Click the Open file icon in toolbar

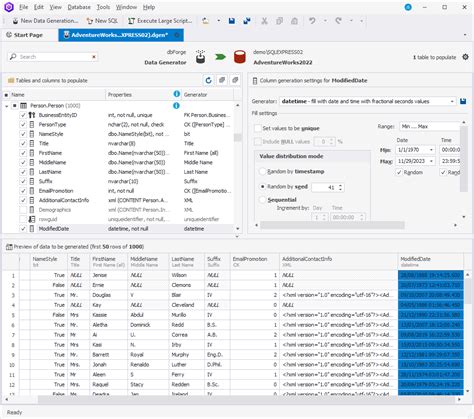(x=205, y=21)
